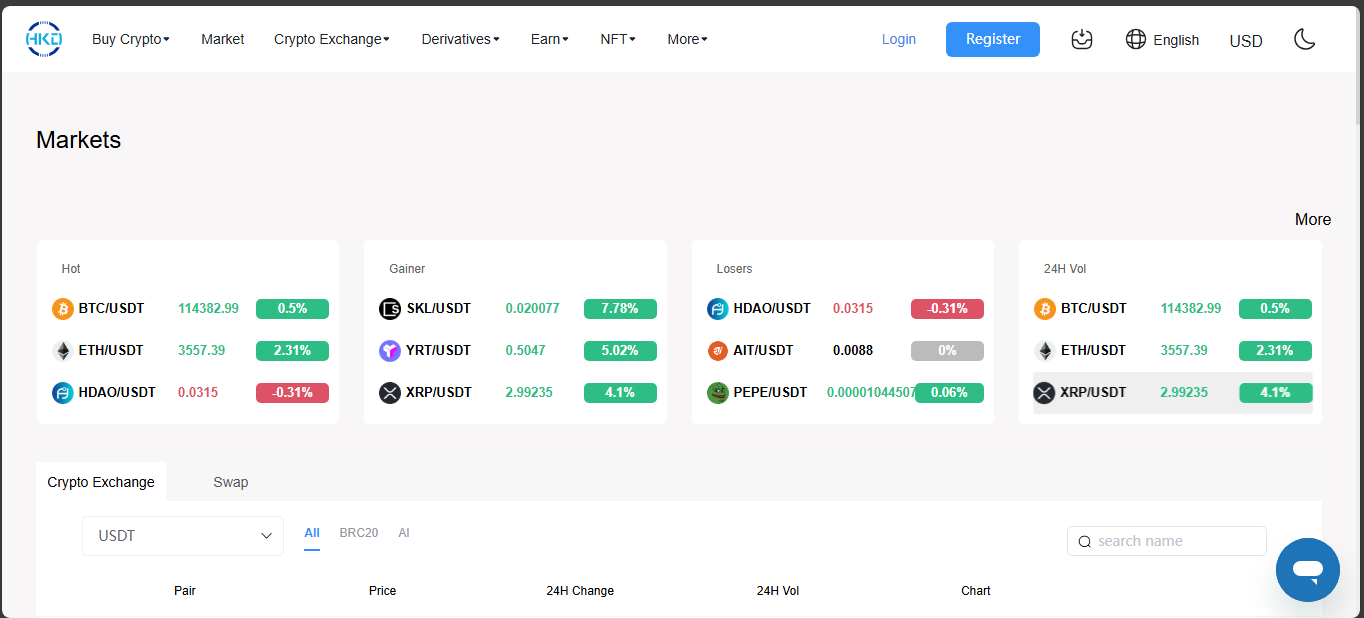Toggle dark mode with the moon icon
This screenshot has height=618, width=1364.
1304,39
